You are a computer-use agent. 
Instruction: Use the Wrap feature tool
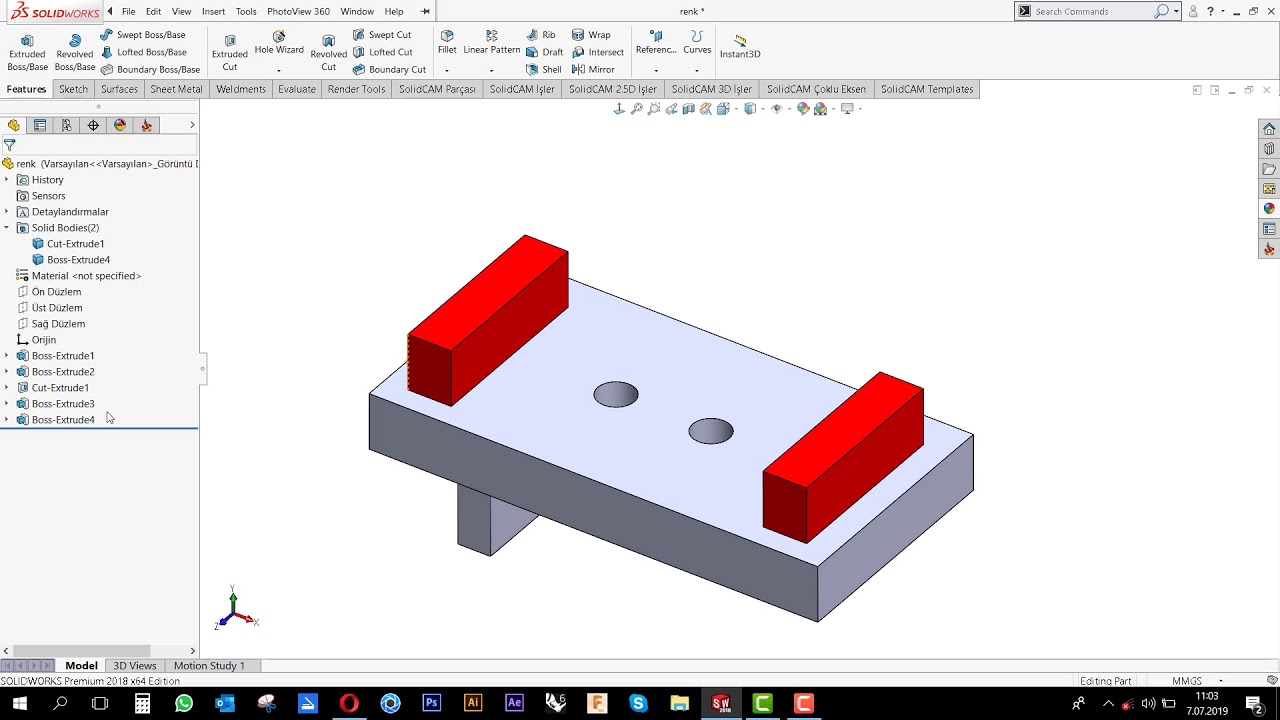591,35
